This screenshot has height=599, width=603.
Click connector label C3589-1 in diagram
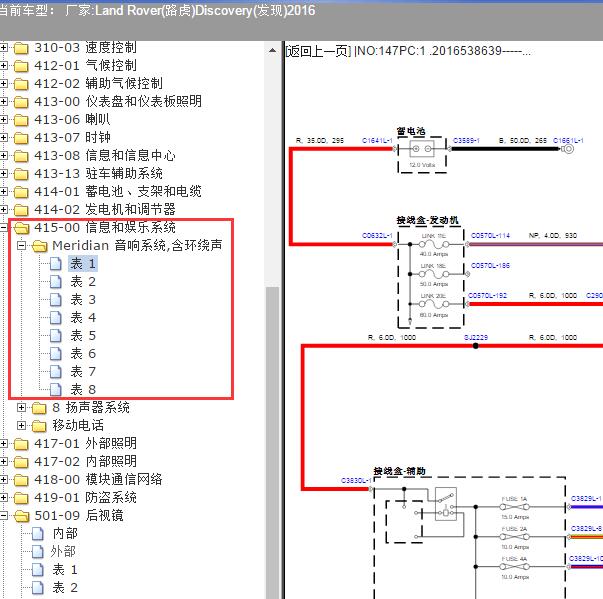click(466, 141)
